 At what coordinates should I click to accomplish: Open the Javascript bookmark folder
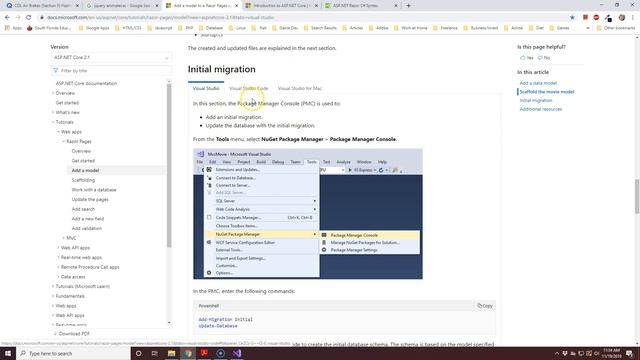(160, 28)
